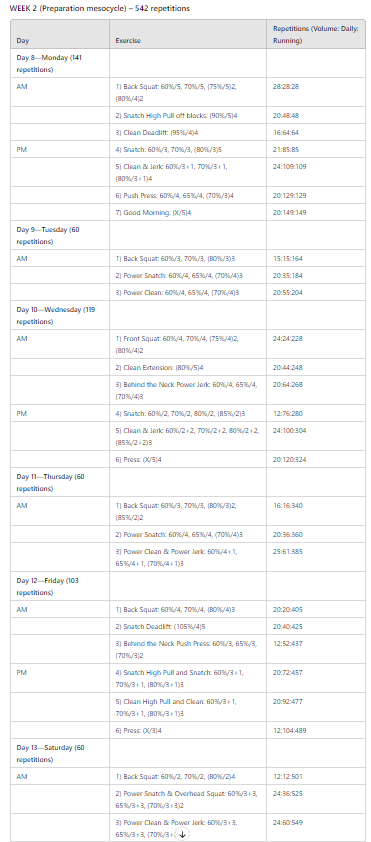Image resolution: width=371 pixels, height=842 pixels.
Task: Click the Snatch High Pull off blocks cell
Action: [188, 115]
